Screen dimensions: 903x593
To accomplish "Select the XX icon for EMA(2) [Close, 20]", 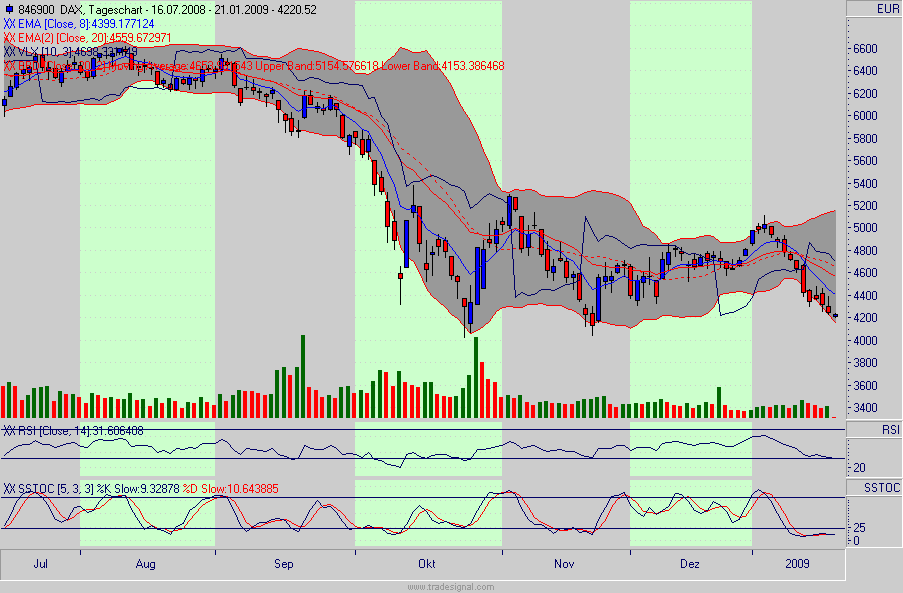I will pyautogui.click(x=9, y=38).
